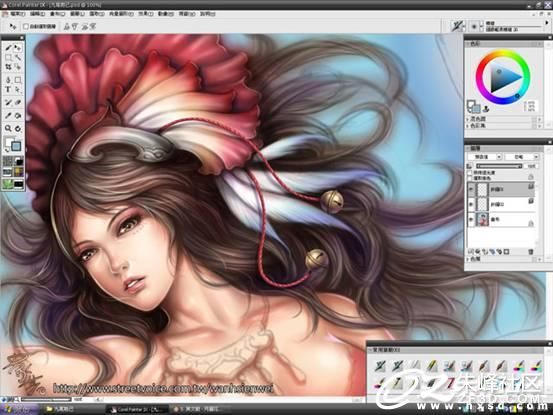The width and height of the screenshot is (553, 415).
Task: Click the Canvas layer thumbnail
Action: coord(482,219)
